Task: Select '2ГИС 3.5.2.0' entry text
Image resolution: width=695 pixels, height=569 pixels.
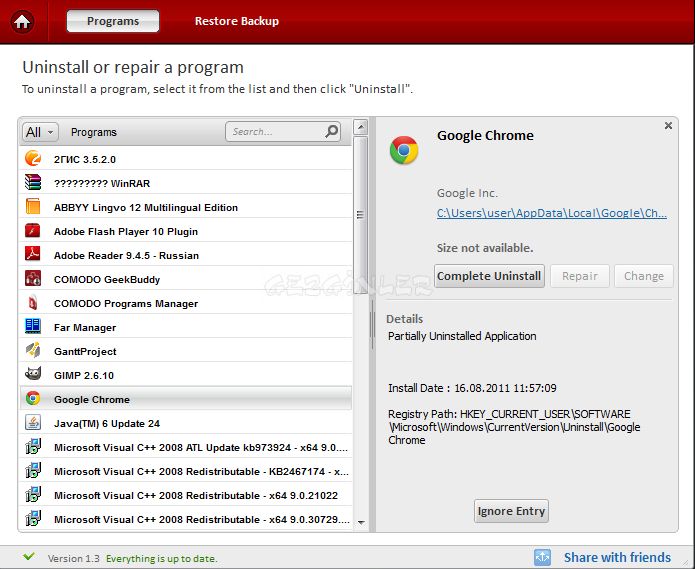Action: (85, 160)
